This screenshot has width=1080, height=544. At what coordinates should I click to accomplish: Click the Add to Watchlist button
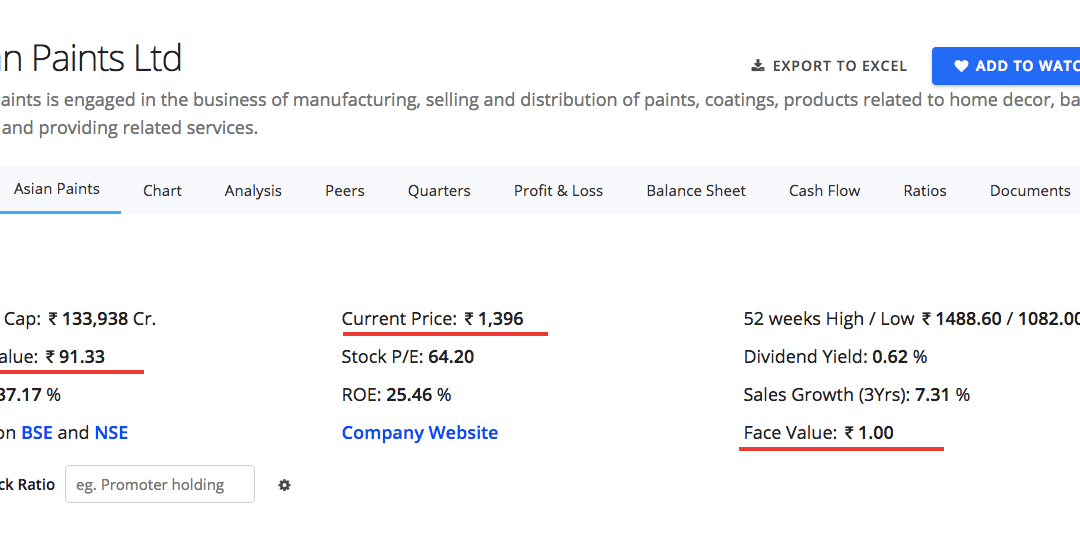pyautogui.click(x=1006, y=66)
